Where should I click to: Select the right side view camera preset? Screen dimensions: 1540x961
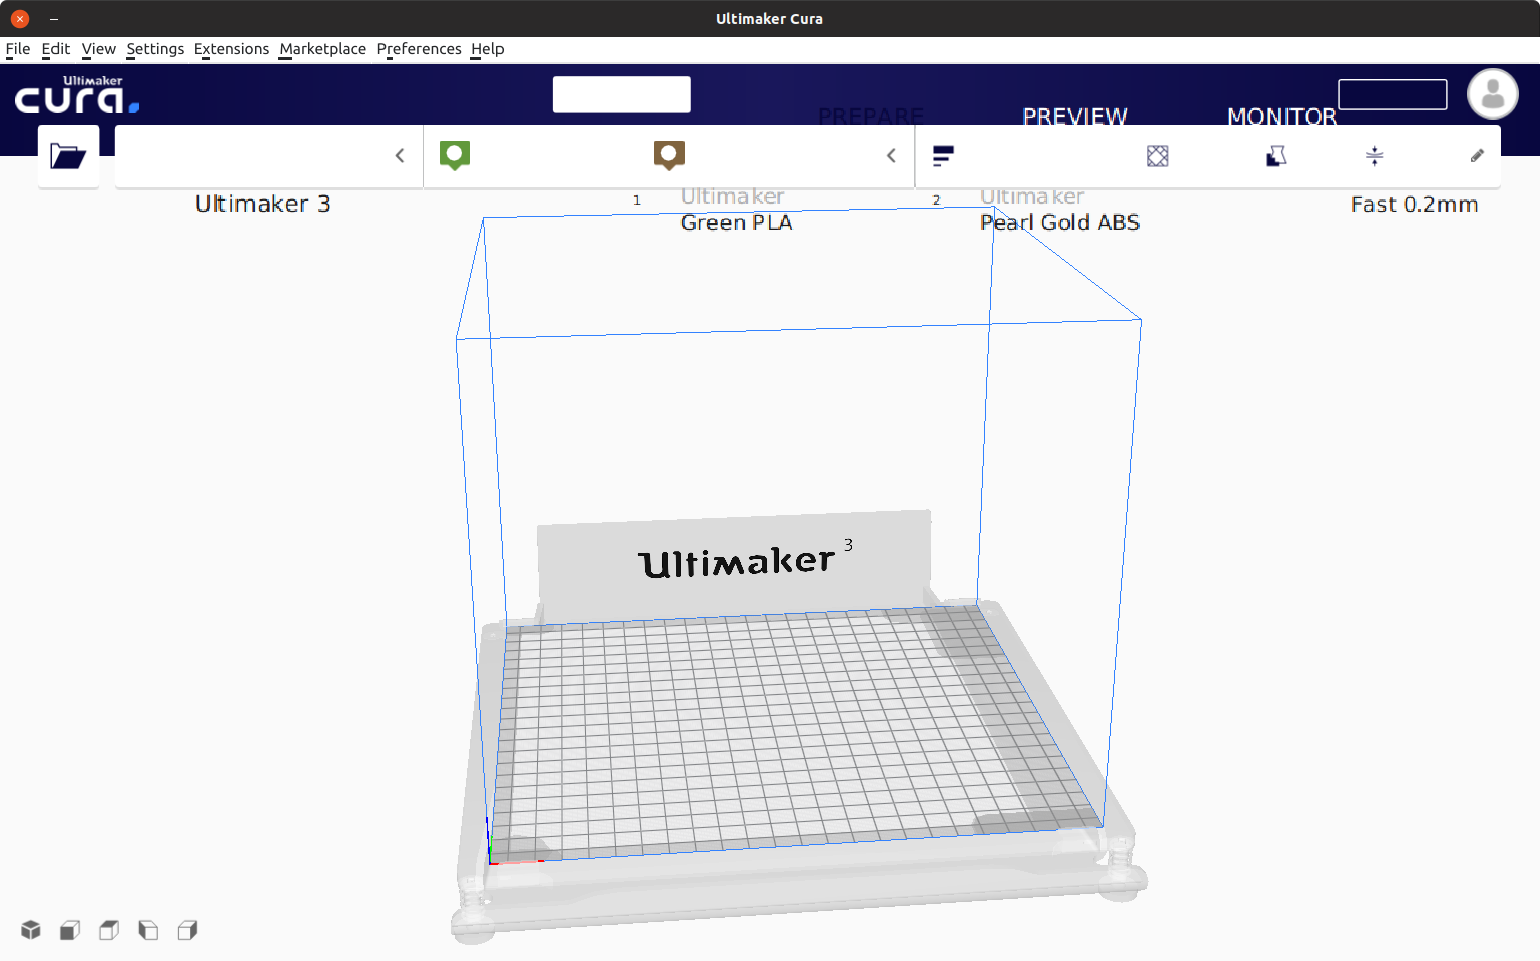pos(187,930)
